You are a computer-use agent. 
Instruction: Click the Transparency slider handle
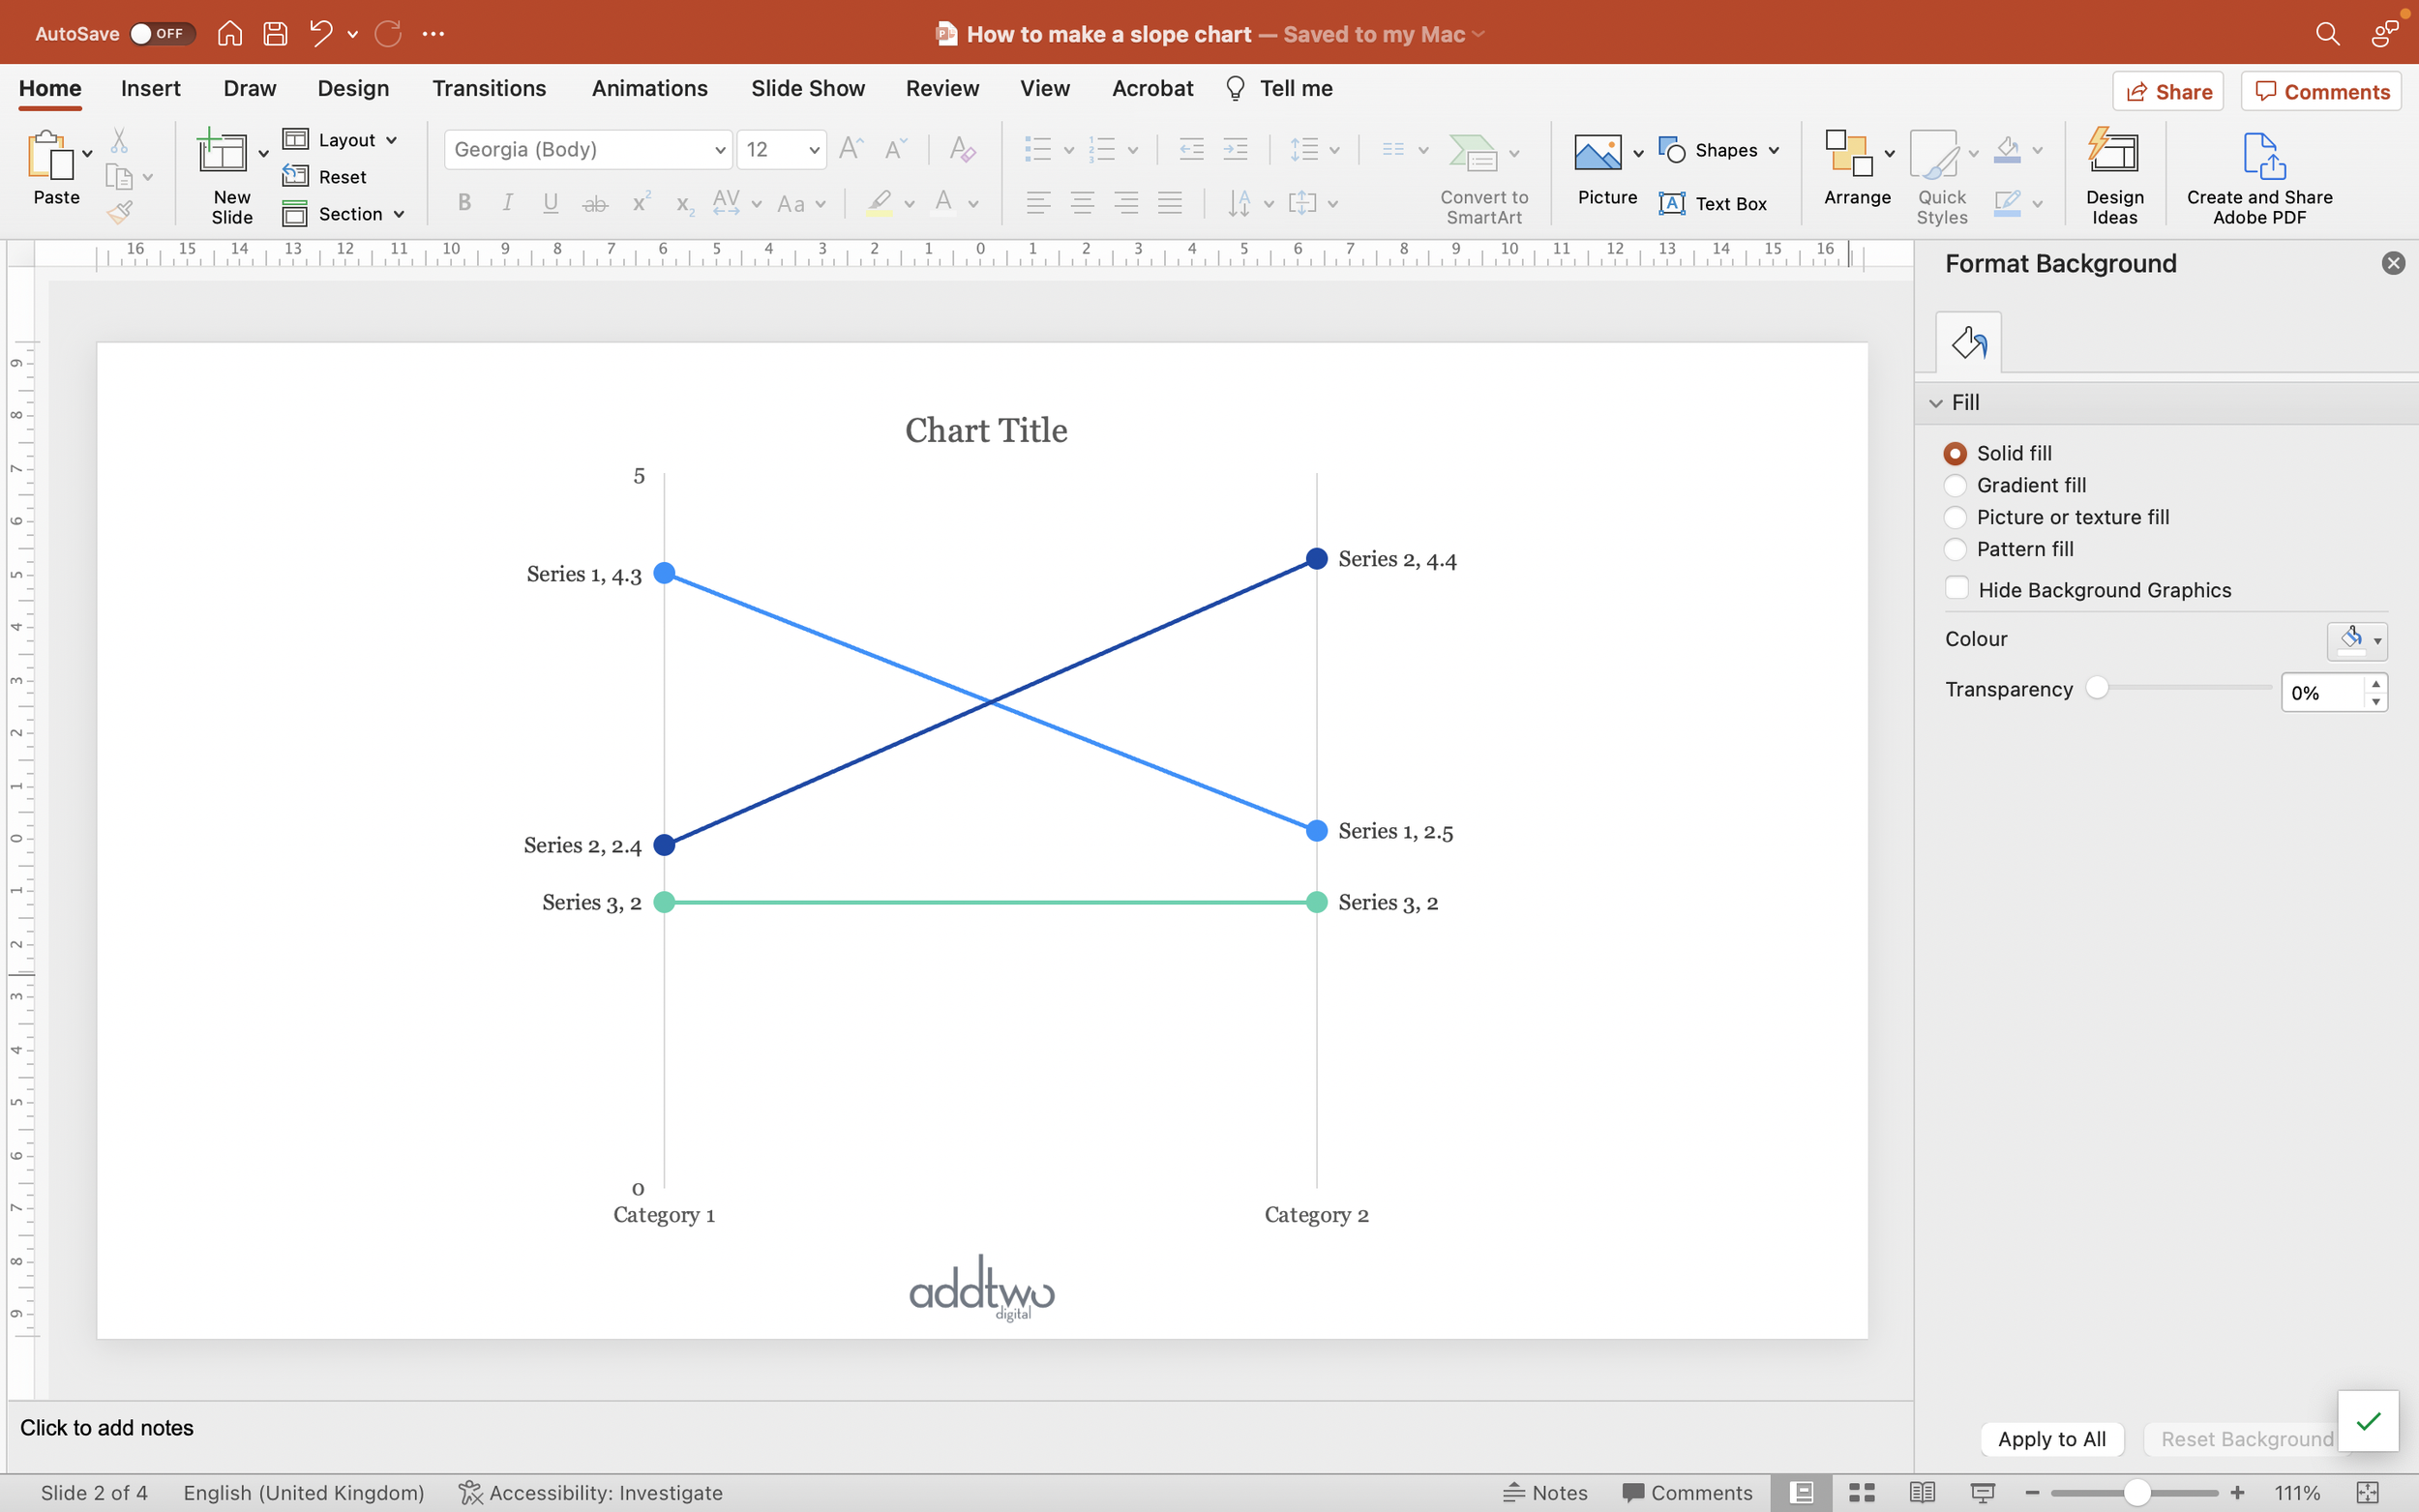2097,688
